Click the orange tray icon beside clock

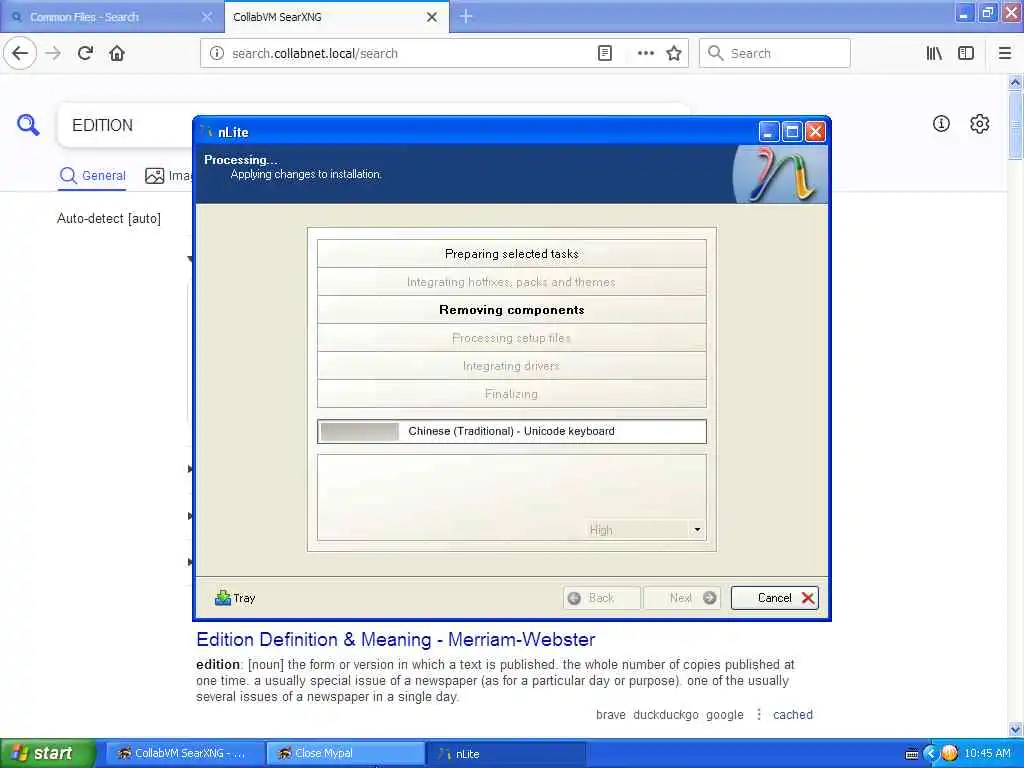tap(950, 754)
